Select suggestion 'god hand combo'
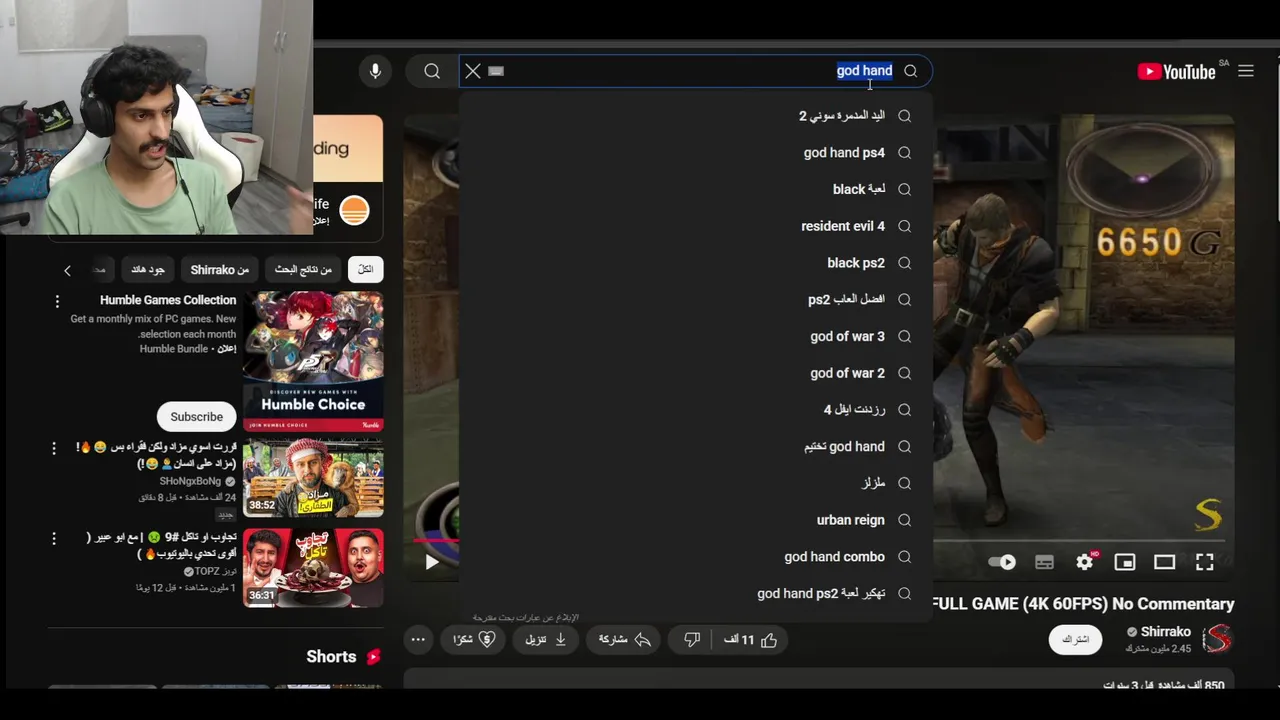Screen dimensions: 1280x720 point(695,557)
